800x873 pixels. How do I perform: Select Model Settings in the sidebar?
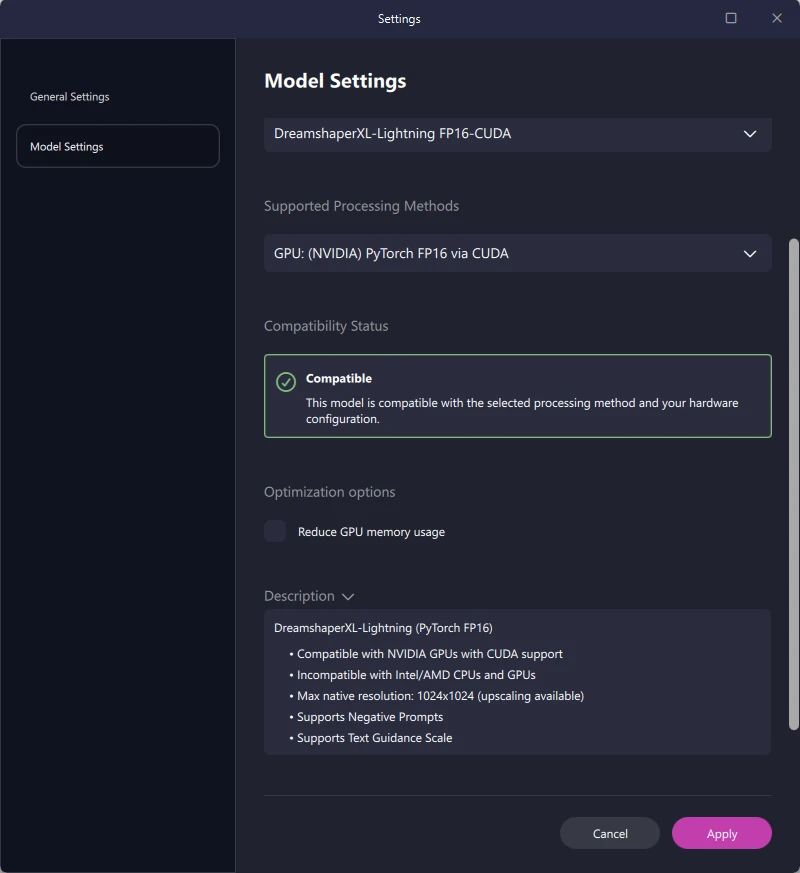pos(118,146)
